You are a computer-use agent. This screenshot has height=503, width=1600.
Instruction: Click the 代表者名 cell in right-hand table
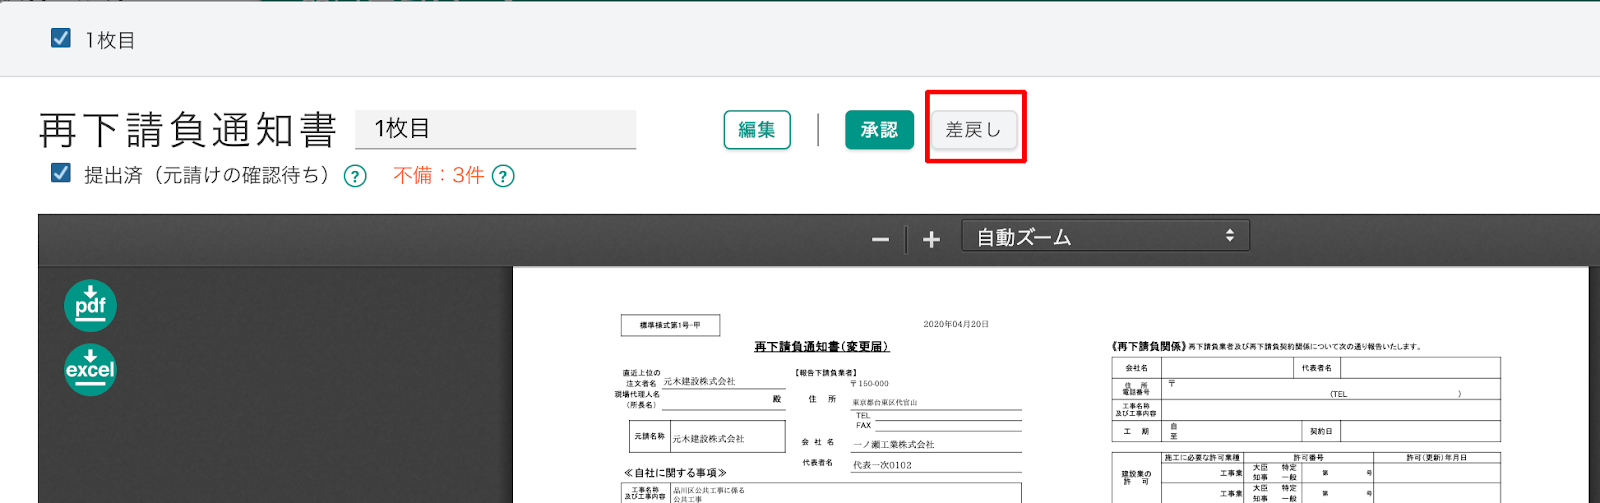(1316, 368)
